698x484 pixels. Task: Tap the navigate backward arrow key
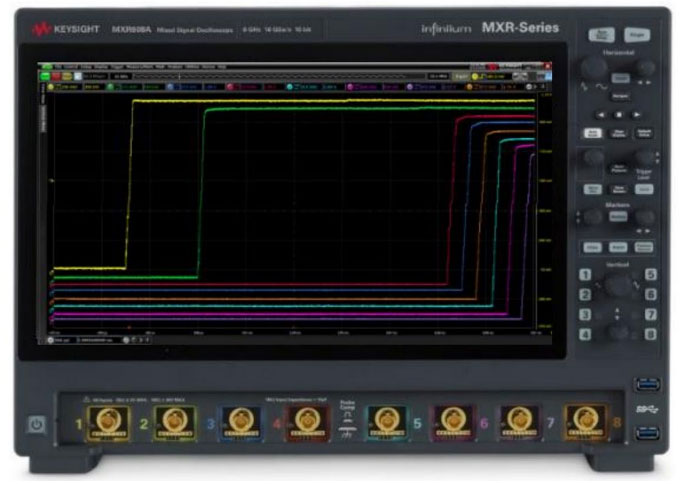(x=601, y=115)
